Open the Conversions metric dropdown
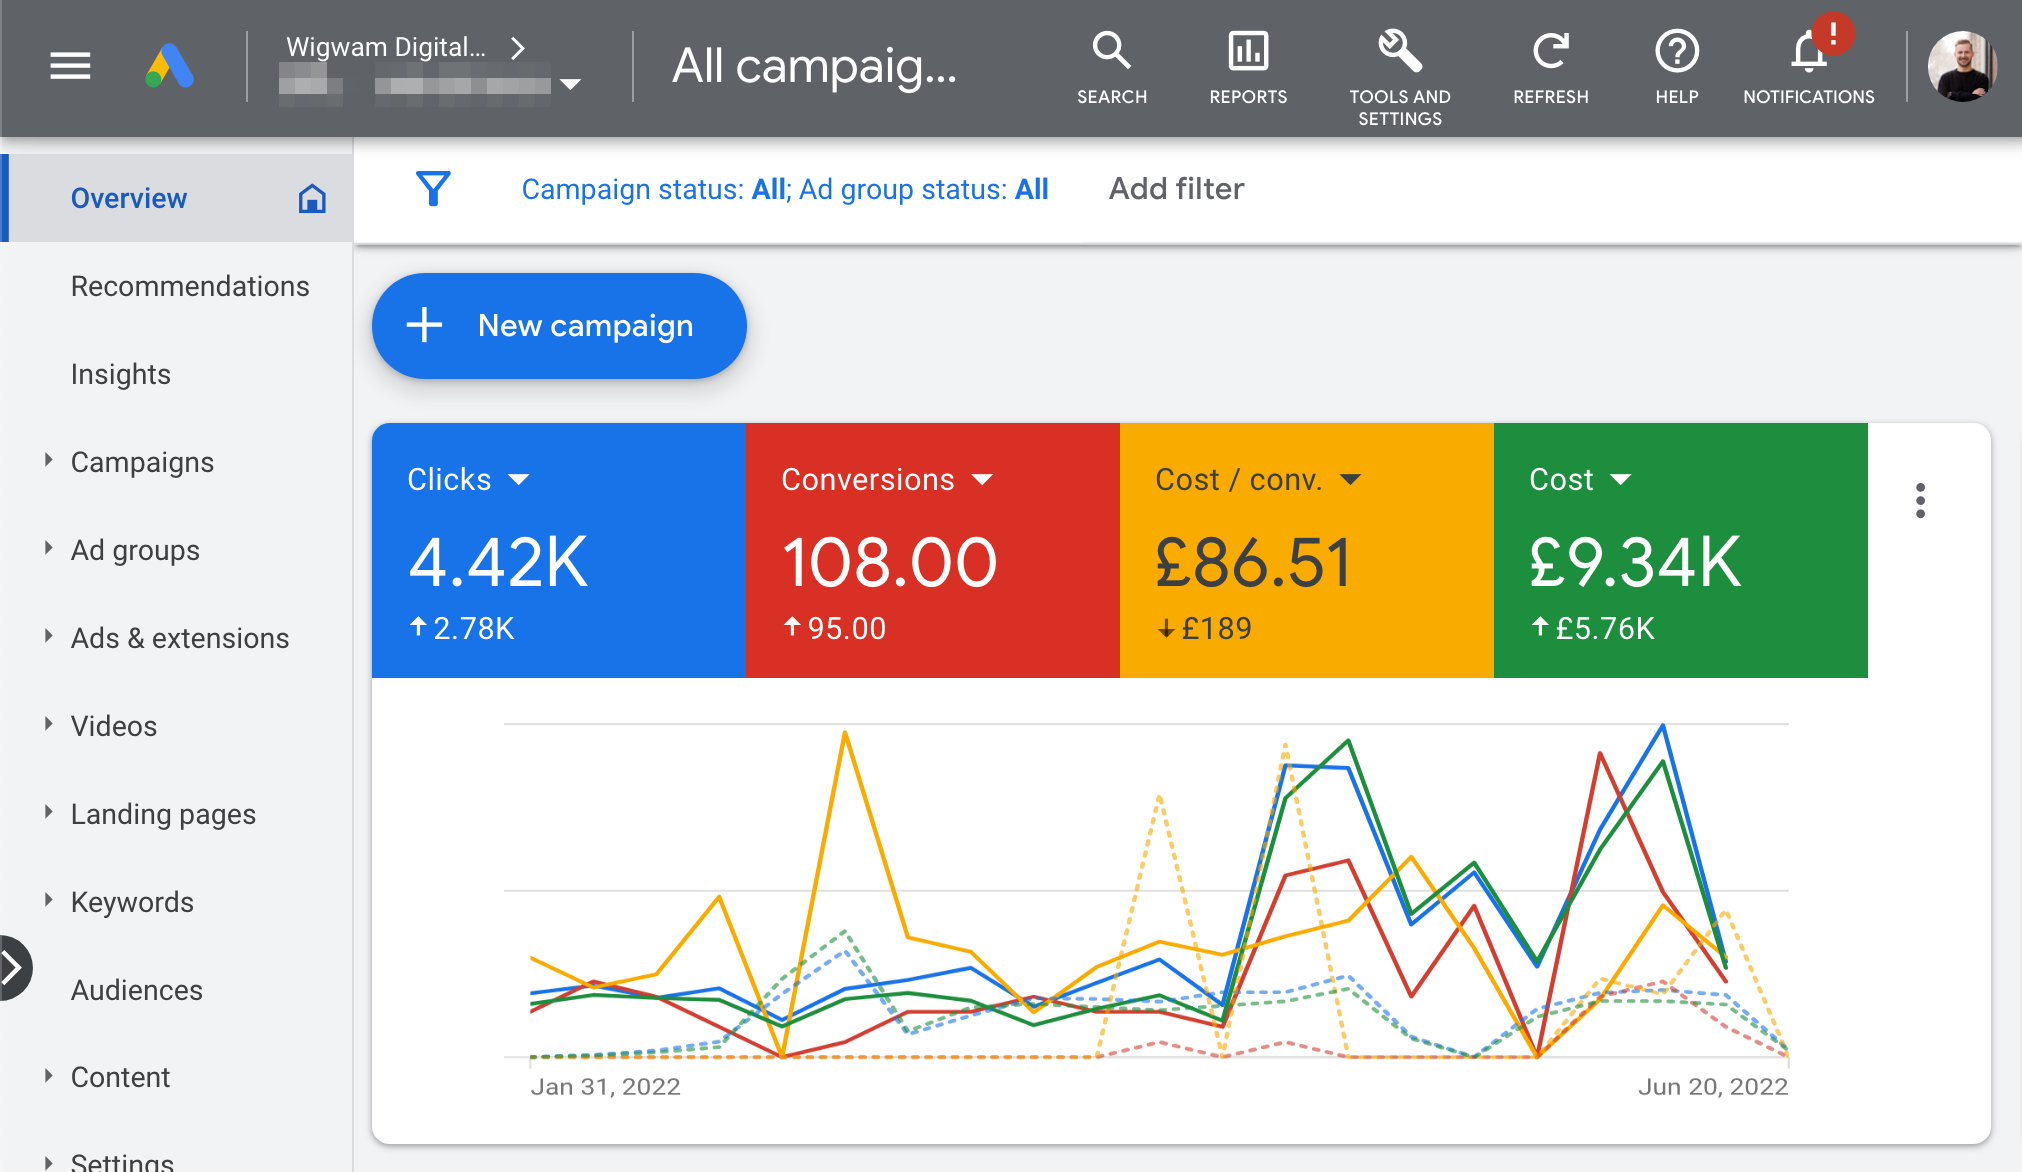Viewport: 2022px width, 1172px height. 982,480
